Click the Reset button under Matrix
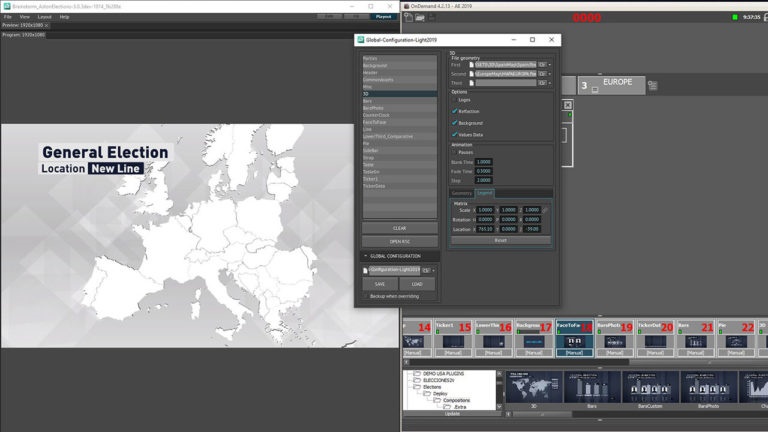 [500, 240]
